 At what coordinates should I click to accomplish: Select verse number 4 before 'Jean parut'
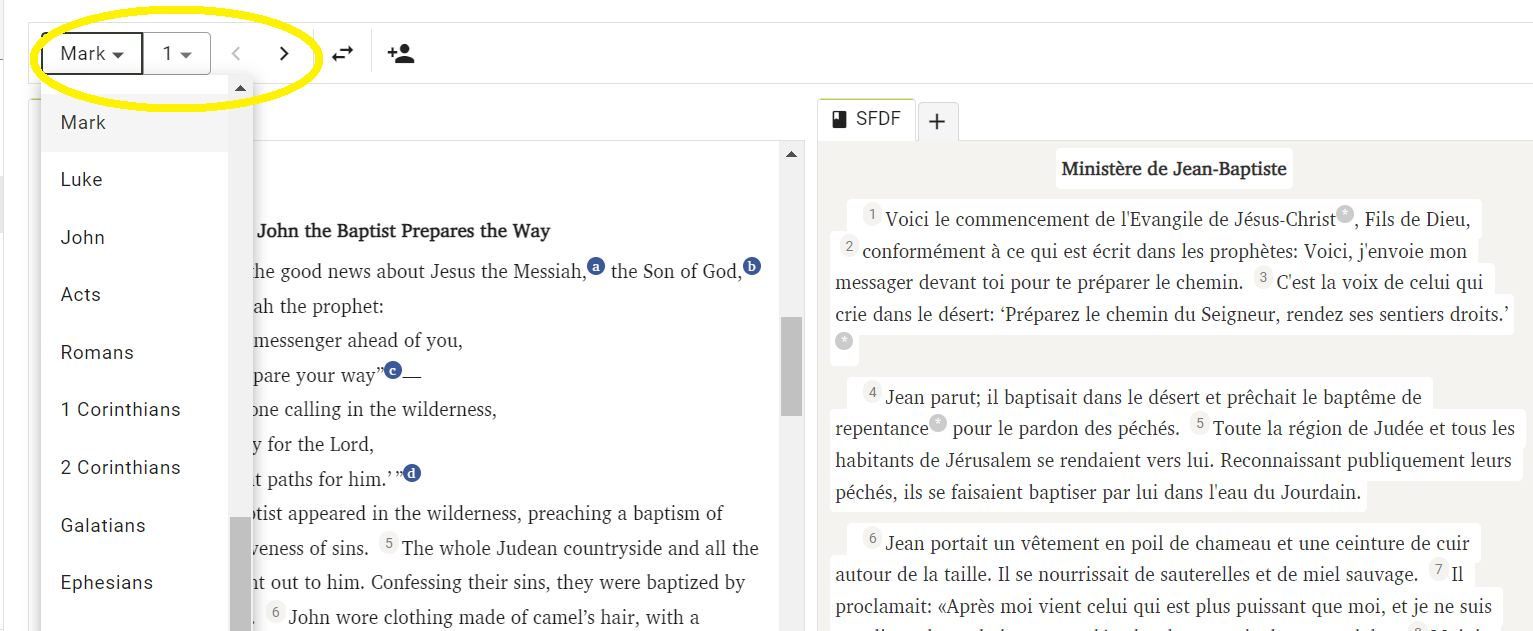click(872, 393)
